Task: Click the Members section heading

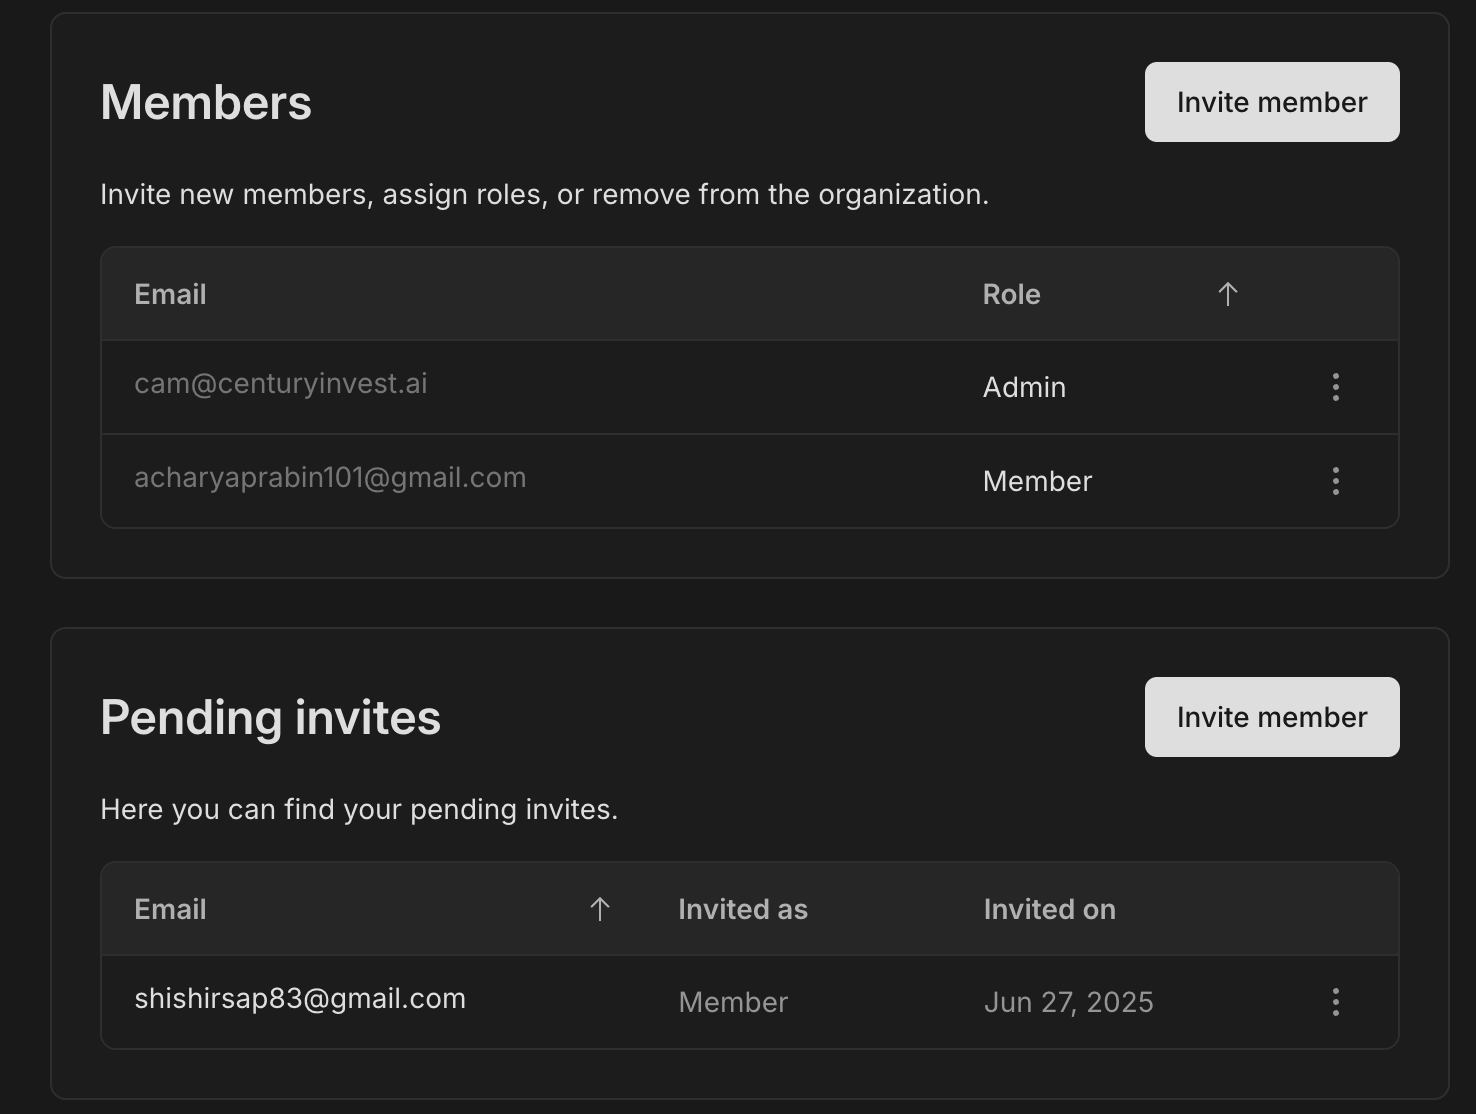Action: tap(206, 102)
